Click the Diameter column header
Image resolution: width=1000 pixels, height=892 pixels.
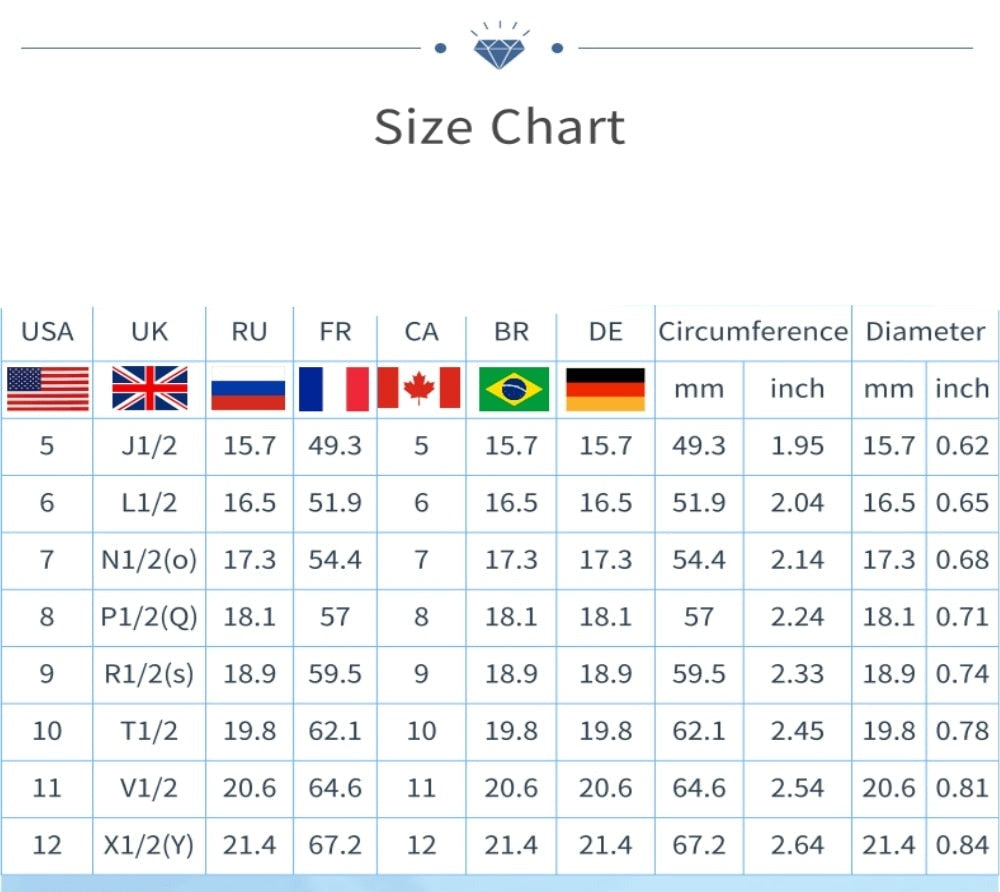click(925, 332)
